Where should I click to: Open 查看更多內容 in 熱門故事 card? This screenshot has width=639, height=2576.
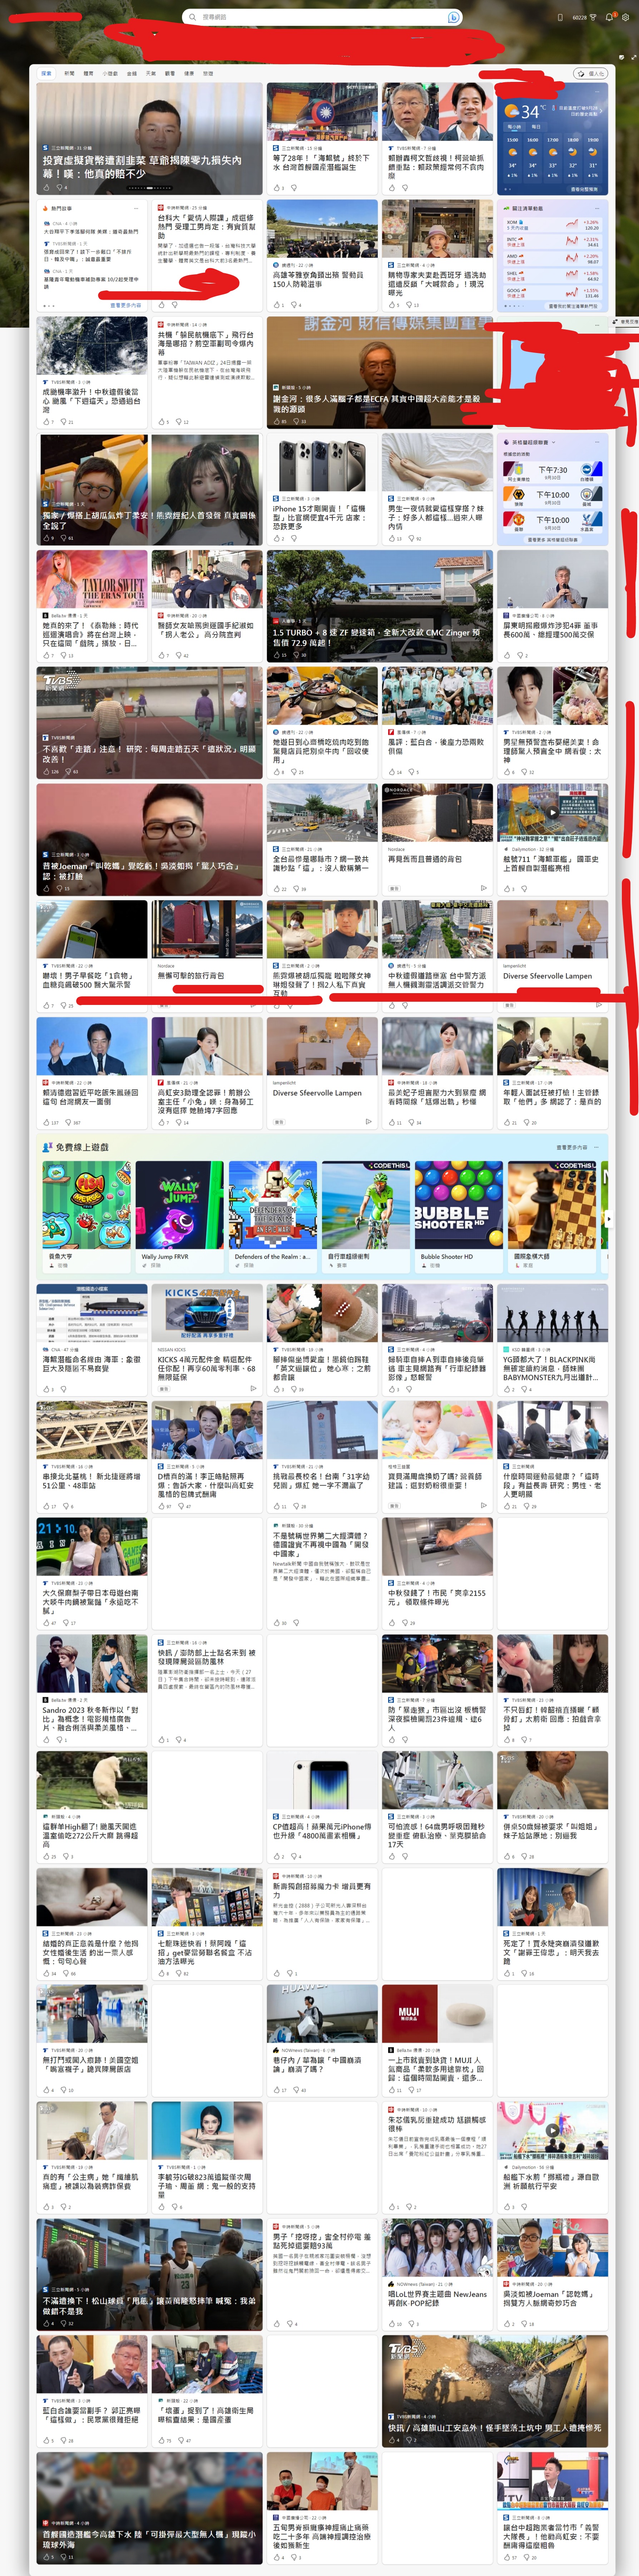[x=126, y=305]
